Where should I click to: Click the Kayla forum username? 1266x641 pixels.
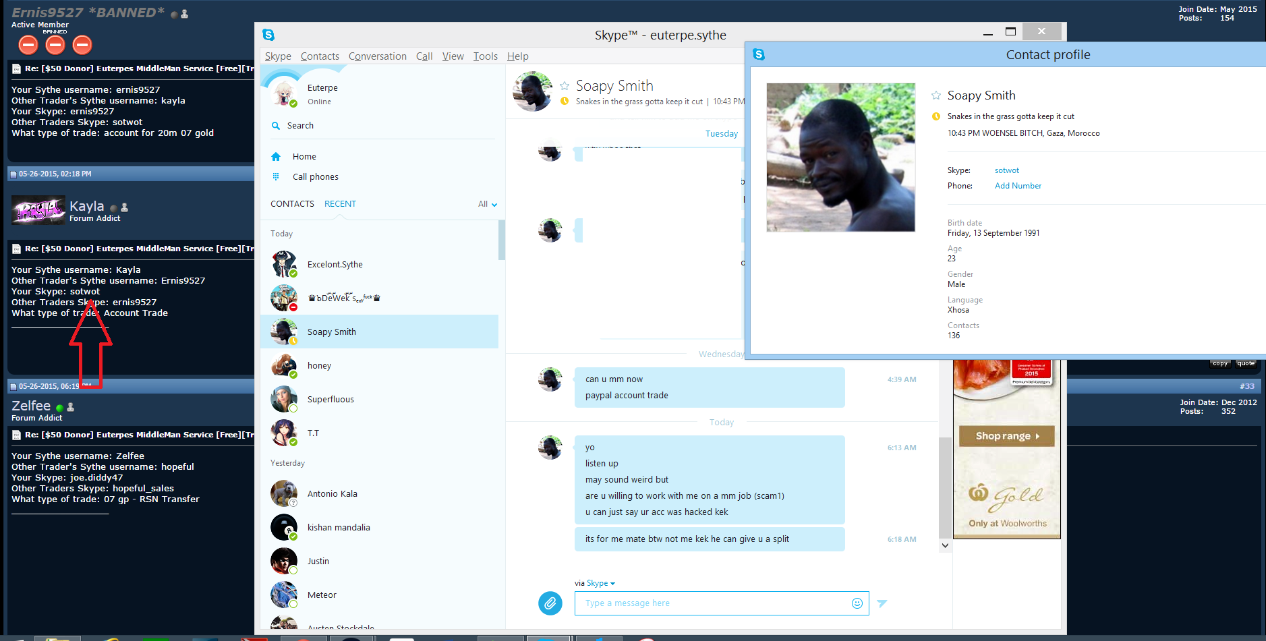coord(87,207)
